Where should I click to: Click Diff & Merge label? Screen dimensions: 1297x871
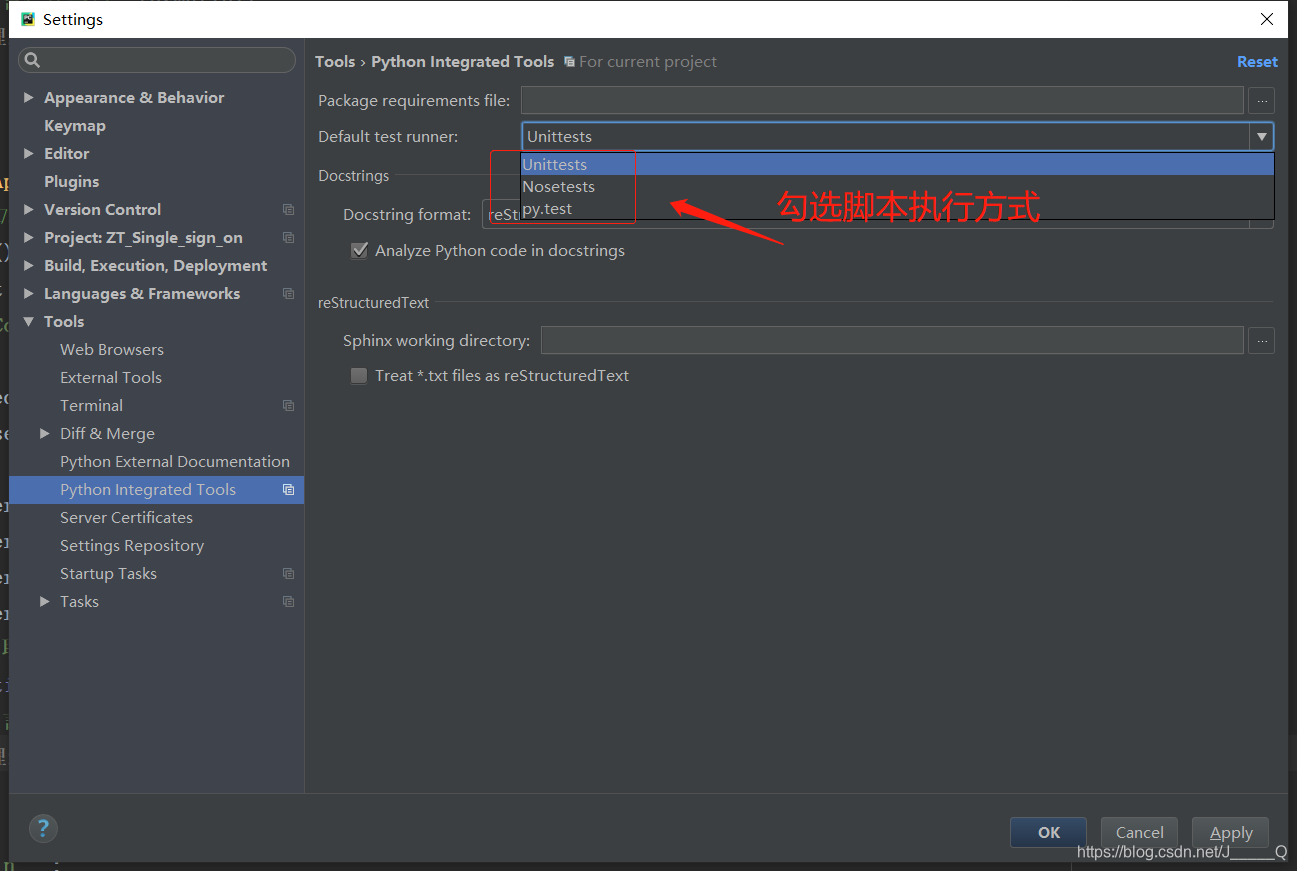[107, 434]
